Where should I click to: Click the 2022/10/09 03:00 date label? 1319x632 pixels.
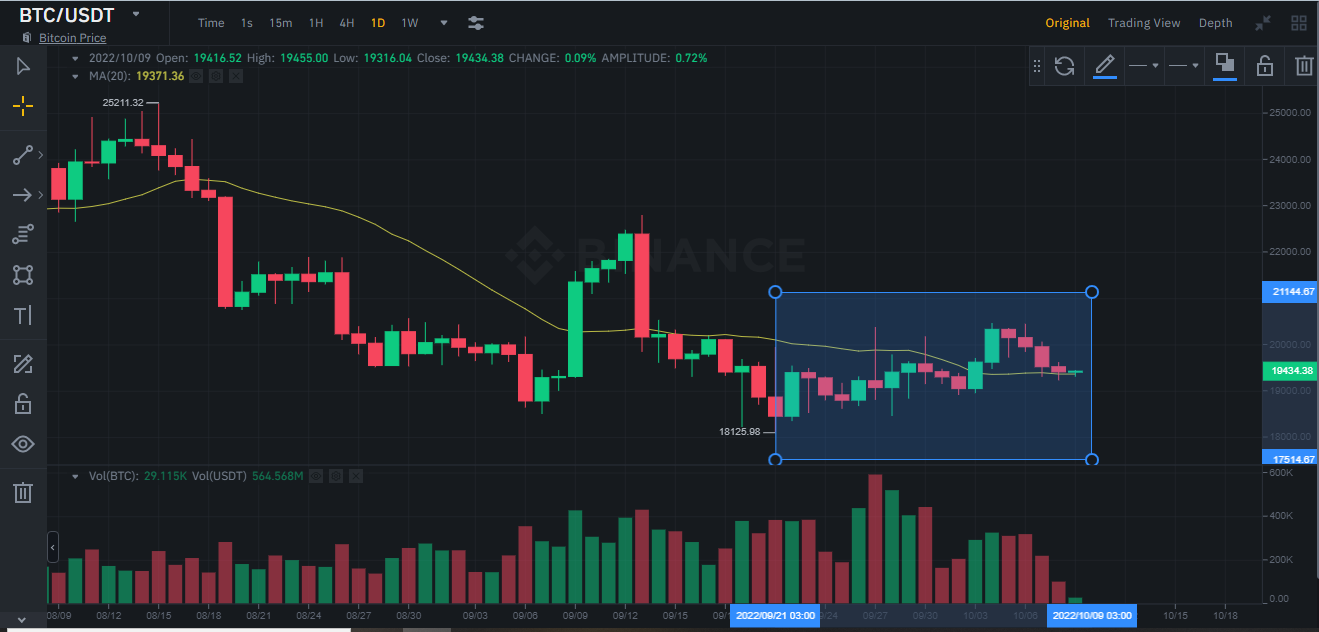click(1092, 615)
